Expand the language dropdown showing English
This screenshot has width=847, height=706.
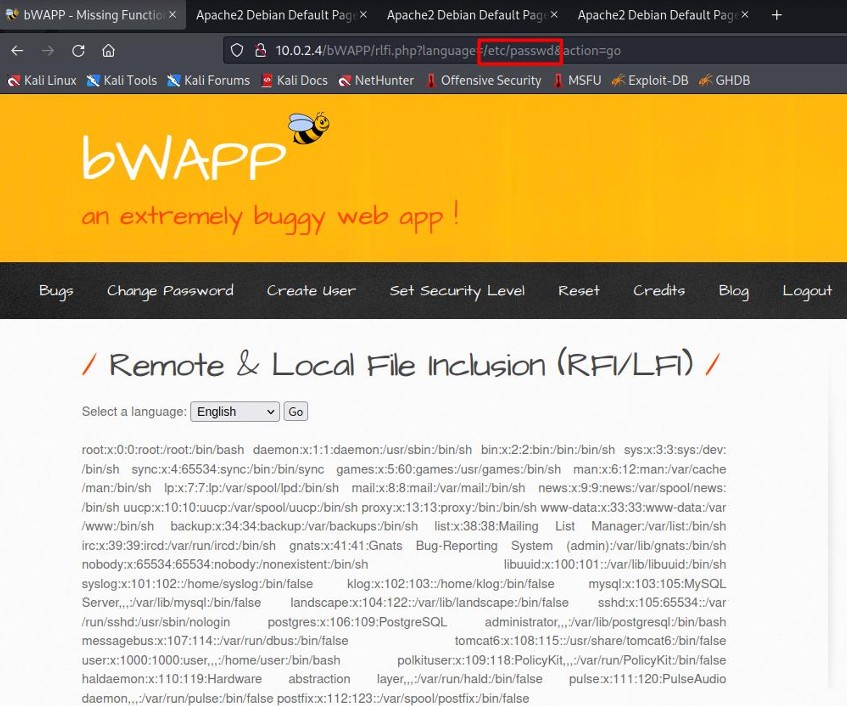(235, 412)
